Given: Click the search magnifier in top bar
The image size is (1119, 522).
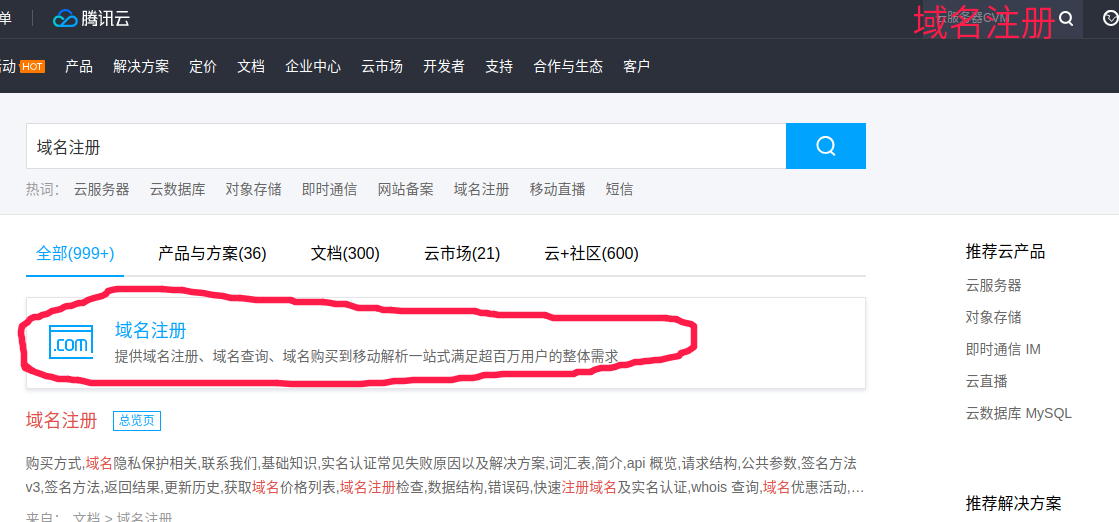Looking at the screenshot, I should pos(1066,19).
